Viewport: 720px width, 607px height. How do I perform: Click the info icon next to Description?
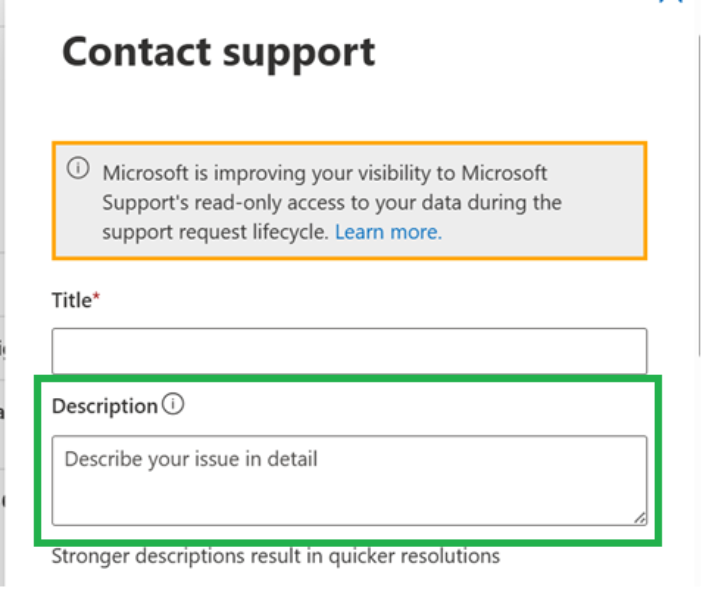pos(173,405)
